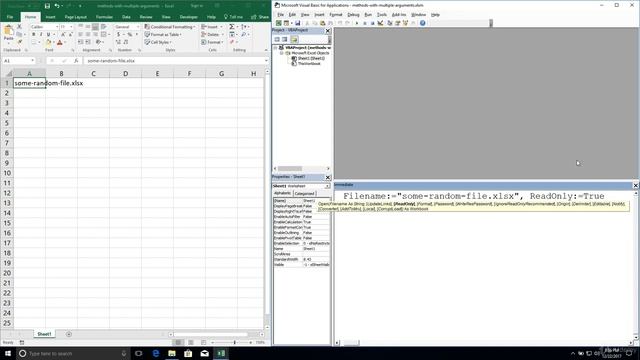The image size is (640, 360).
Task: Click Run Sub play icon in VBA toolbar
Action: pos(357,23)
